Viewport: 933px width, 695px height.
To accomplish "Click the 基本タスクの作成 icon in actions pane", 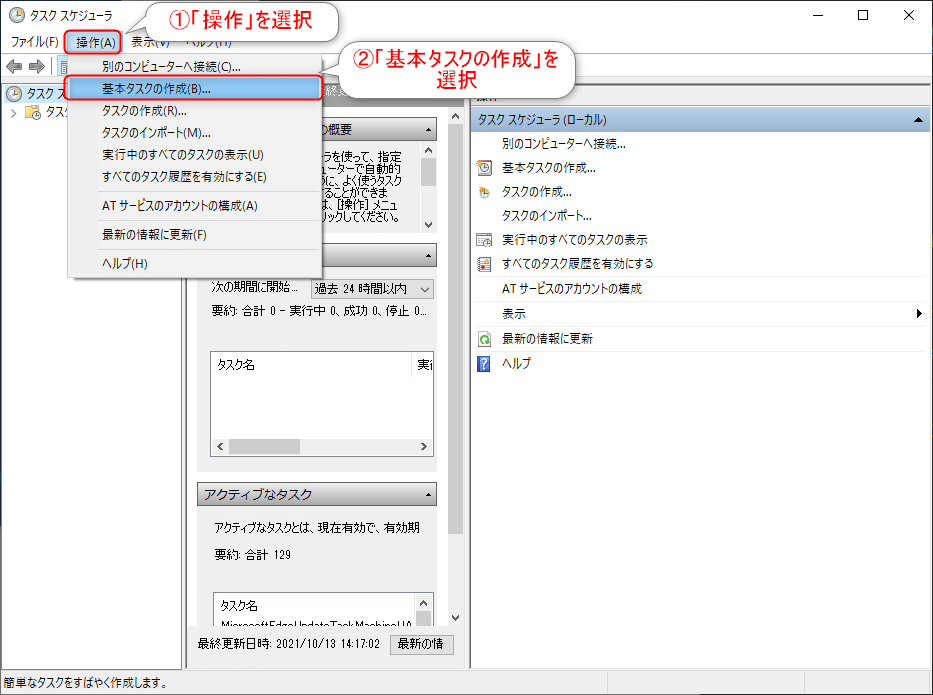I will pyautogui.click(x=484, y=168).
